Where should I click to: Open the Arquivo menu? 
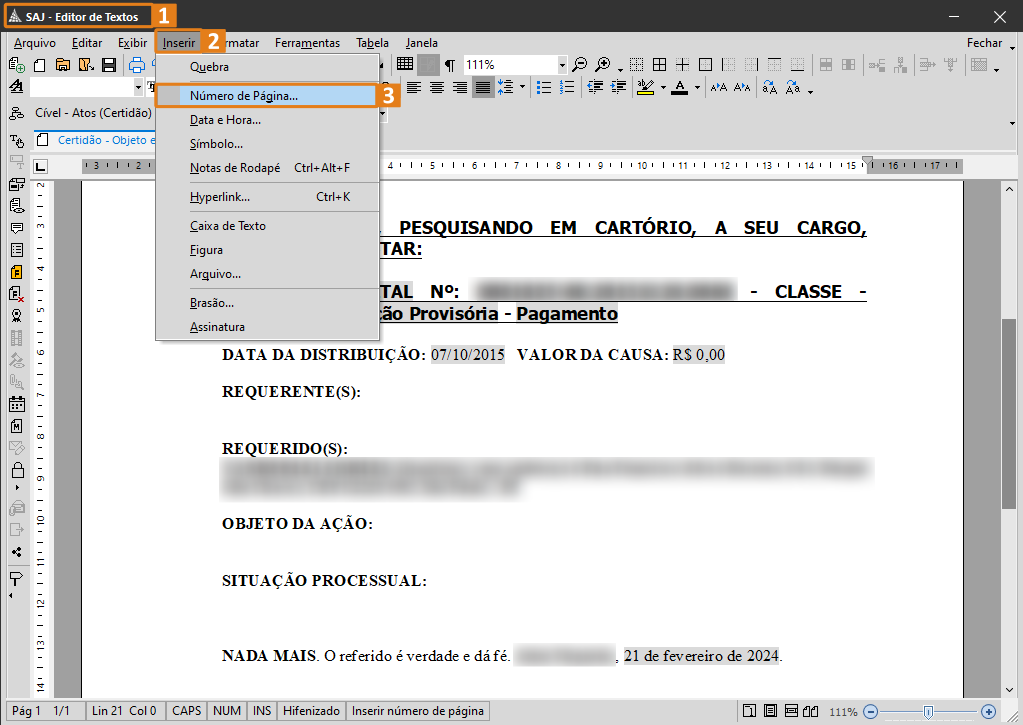pyautogui.click(x=35, y=43)
